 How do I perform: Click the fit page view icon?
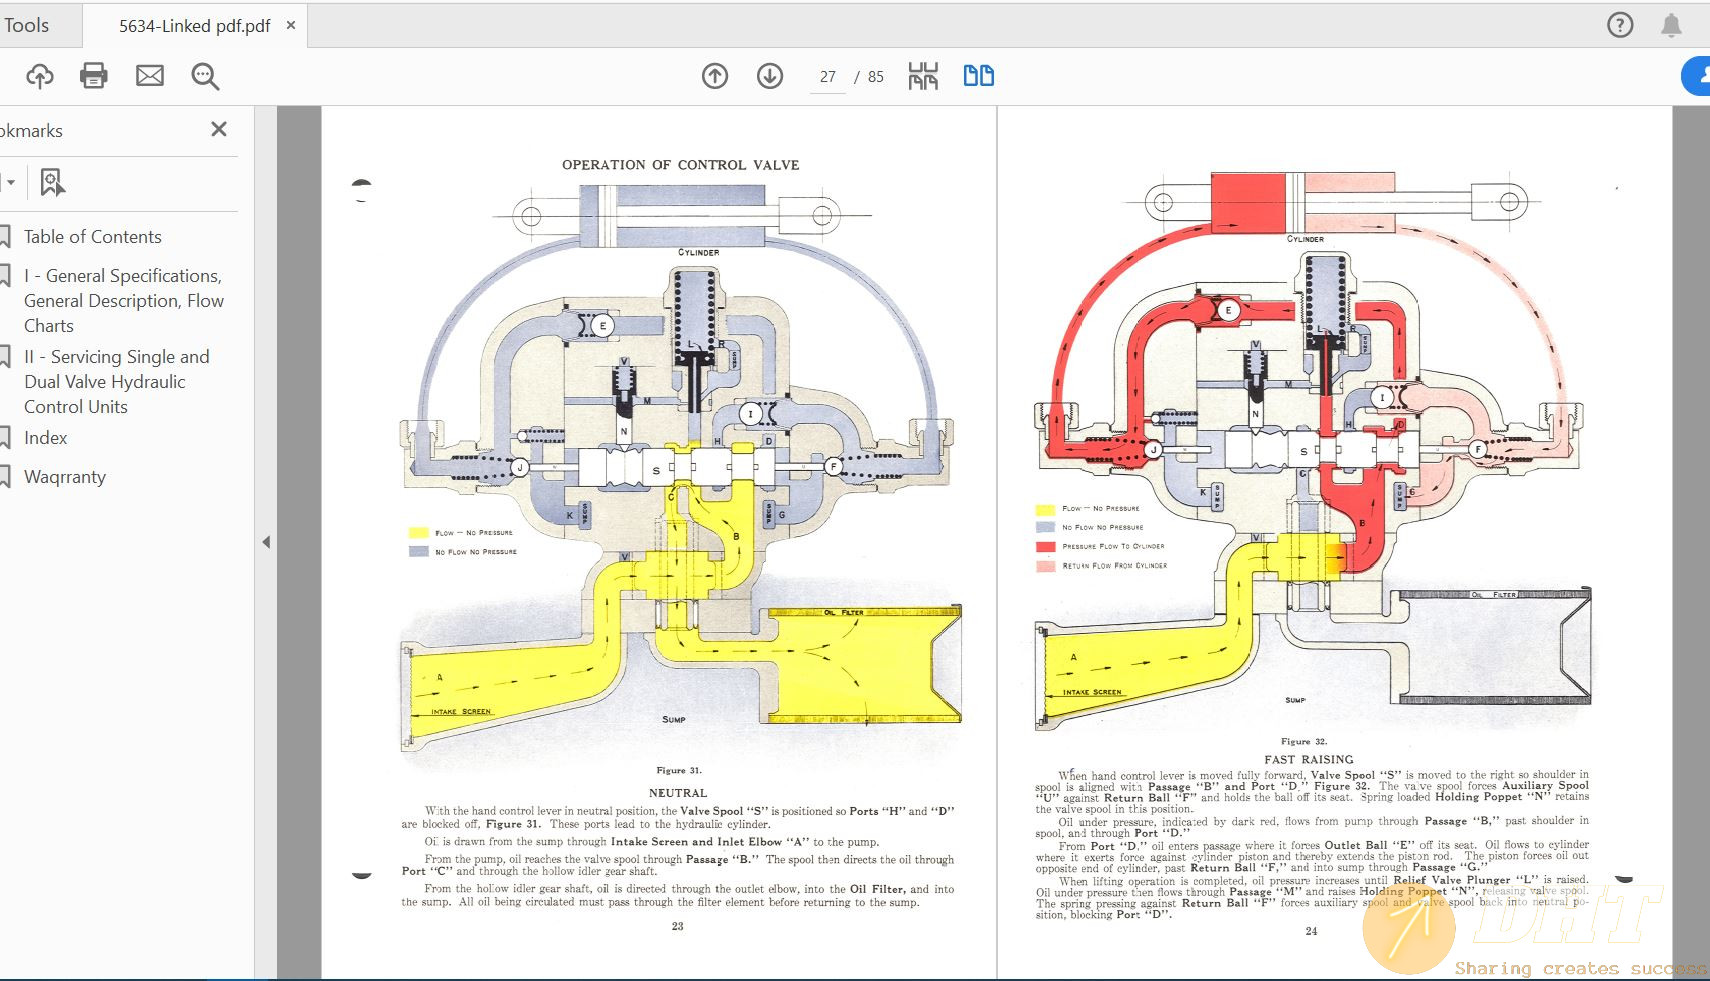[x=923, y=76]
